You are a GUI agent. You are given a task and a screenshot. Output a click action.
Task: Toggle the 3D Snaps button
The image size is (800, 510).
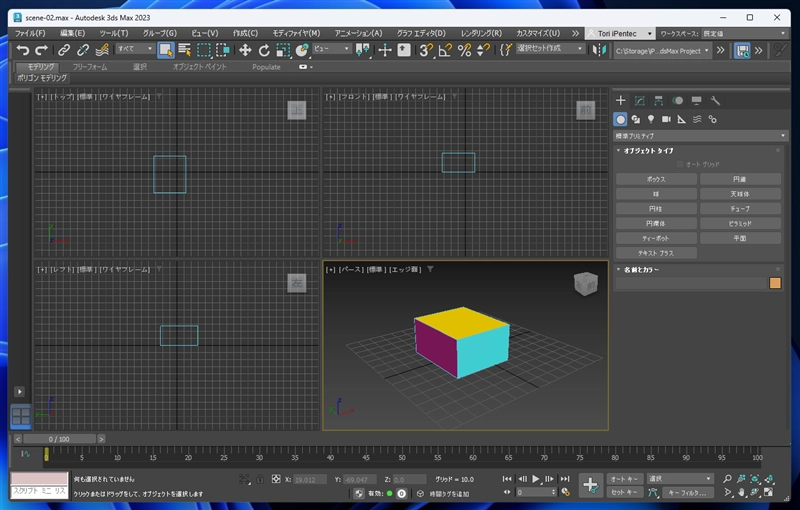point(426,50)
